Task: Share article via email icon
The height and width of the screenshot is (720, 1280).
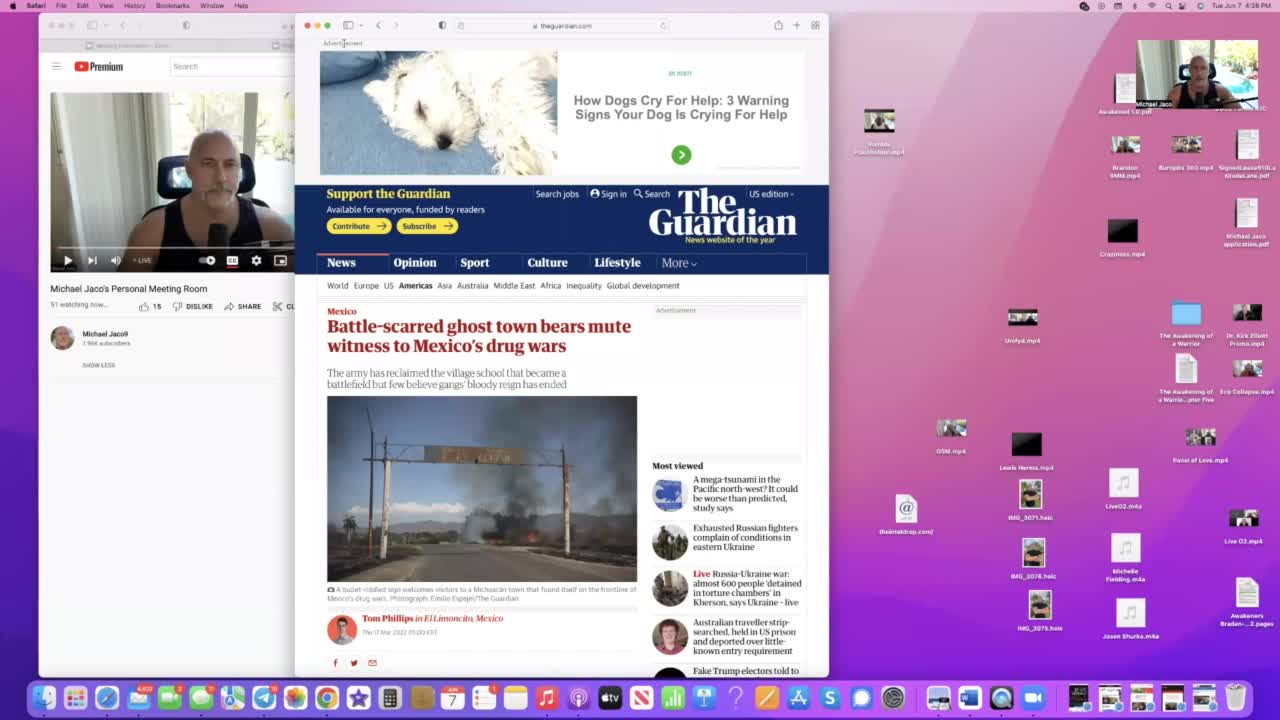Action: [372, 663]
